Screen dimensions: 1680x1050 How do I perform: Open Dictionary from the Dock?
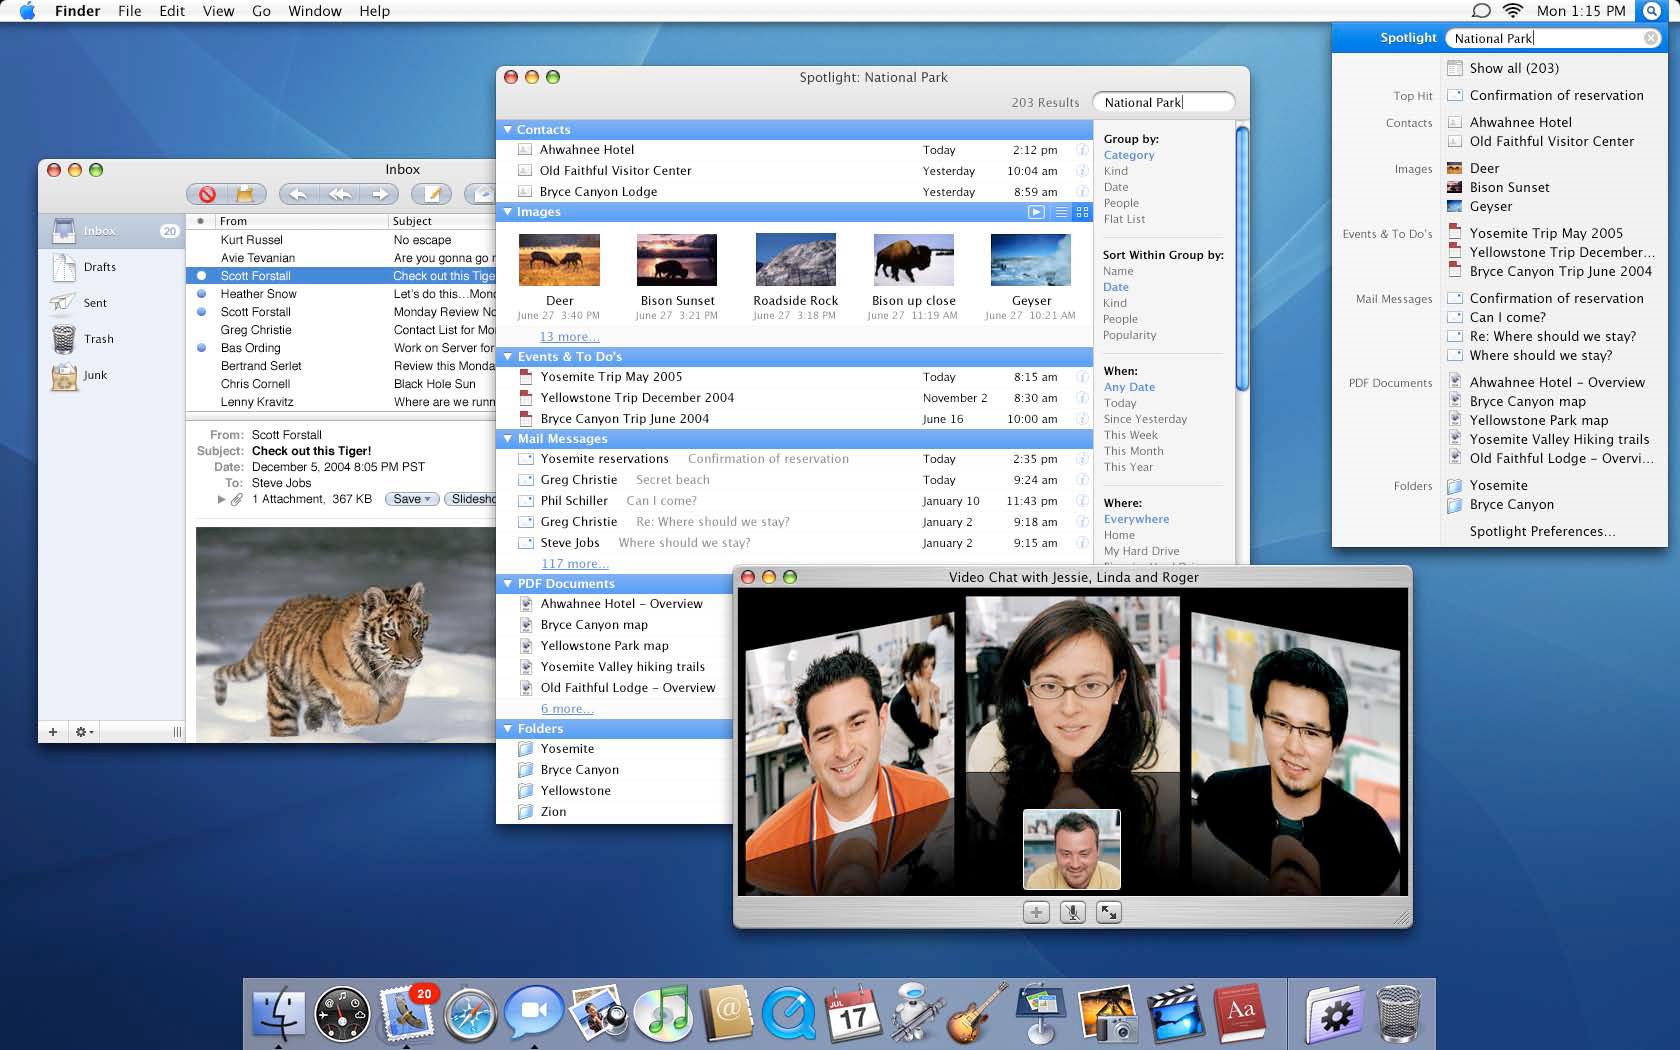[1240, 1014]
